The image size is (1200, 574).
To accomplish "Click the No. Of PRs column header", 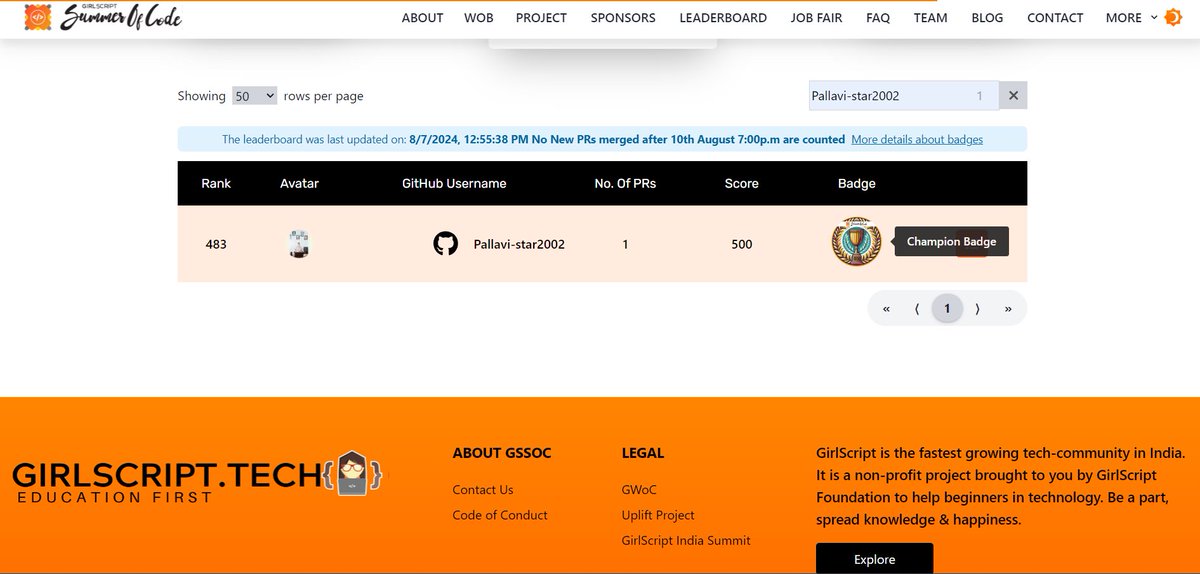I will 625,183.
